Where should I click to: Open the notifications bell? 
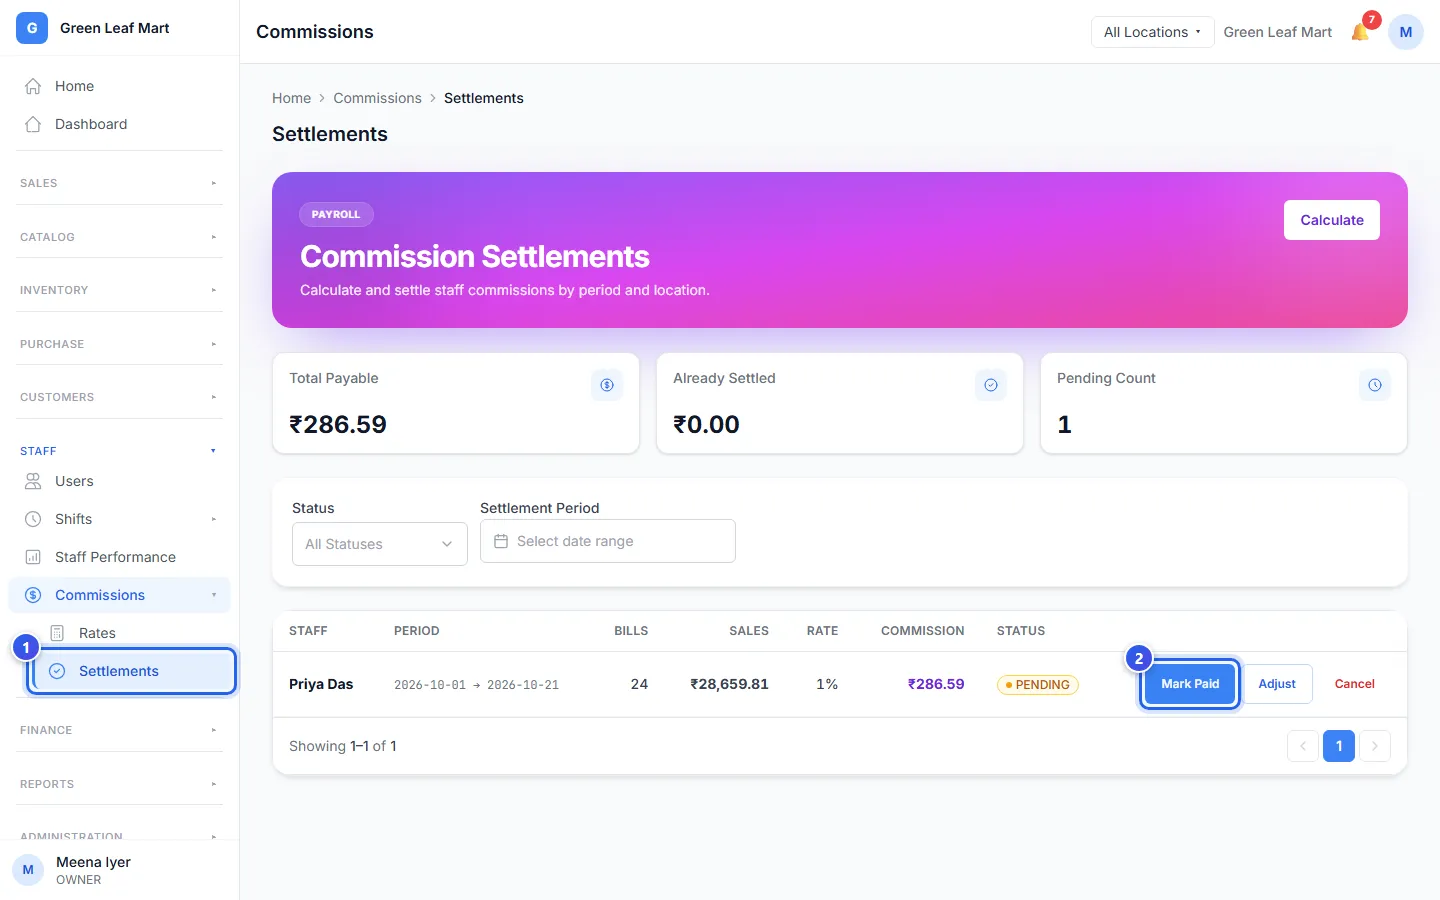click(1360, 32)
